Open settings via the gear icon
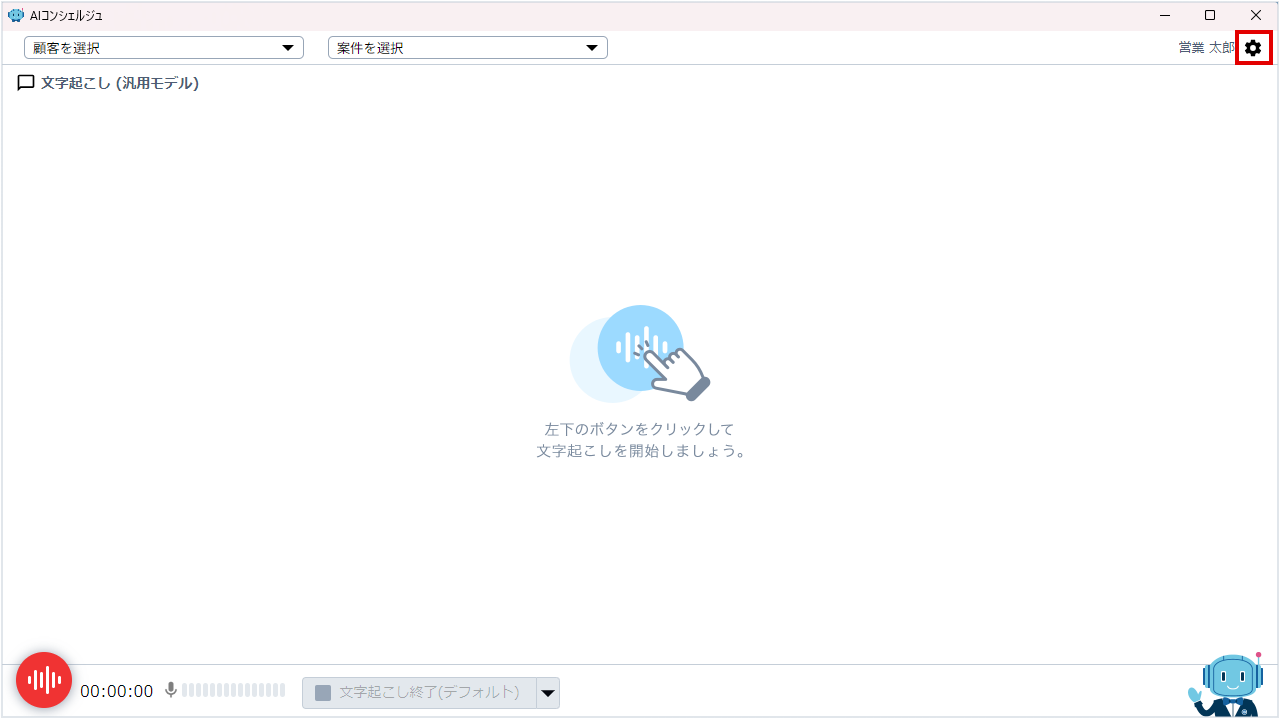Viewport: 1280px width, 719px height. click(x=1253, y=48)
